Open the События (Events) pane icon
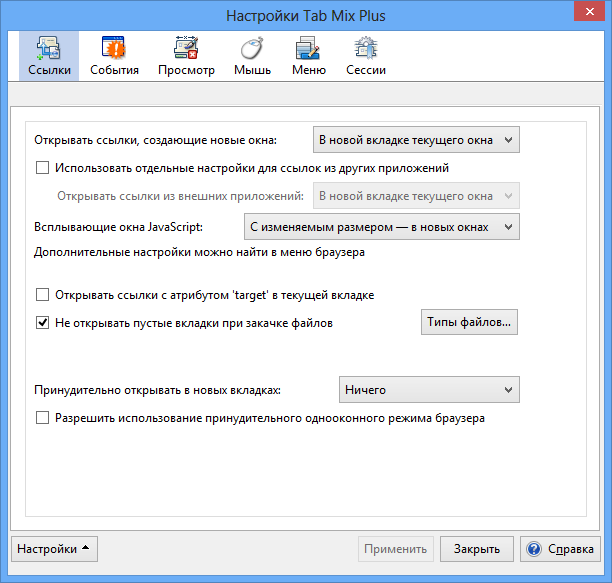 [x=114, y=56]
